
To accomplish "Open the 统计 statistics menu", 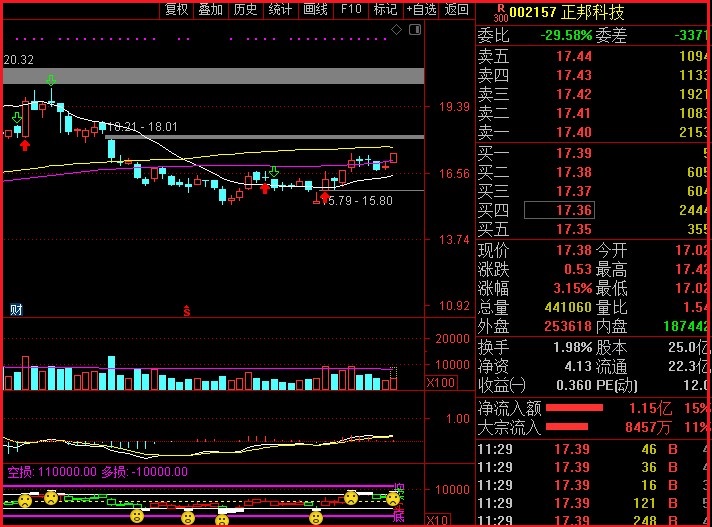I will point(281,10).
